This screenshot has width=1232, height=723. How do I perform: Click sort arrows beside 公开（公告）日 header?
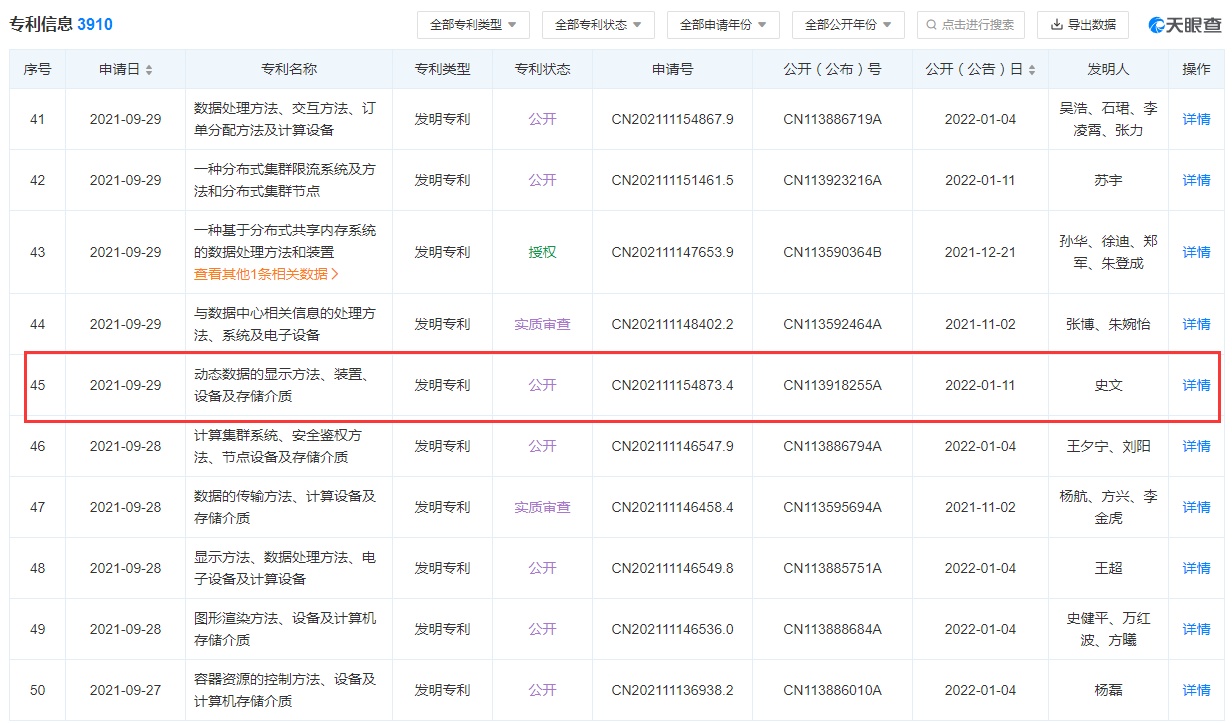[1031, 70]
